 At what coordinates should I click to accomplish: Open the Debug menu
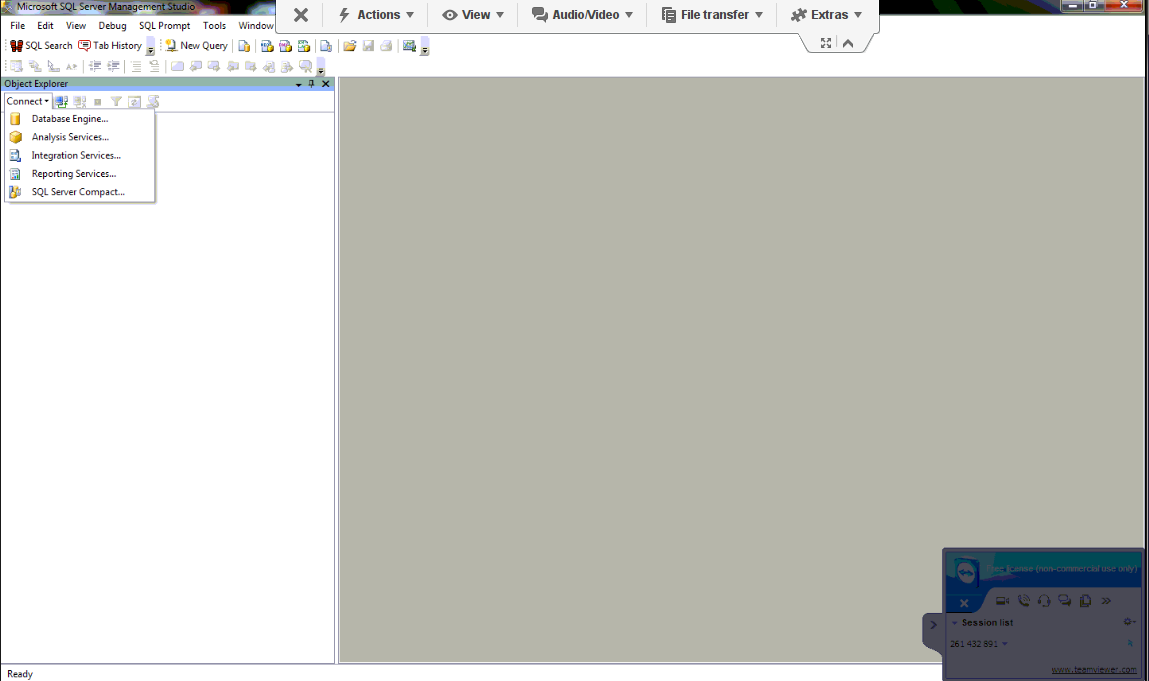(x=112, y=26)
